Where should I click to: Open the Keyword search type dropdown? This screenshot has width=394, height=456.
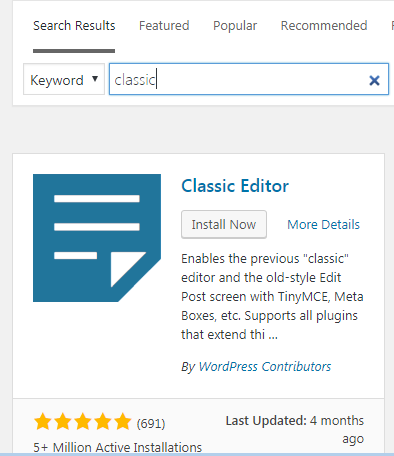pos(64,79)
